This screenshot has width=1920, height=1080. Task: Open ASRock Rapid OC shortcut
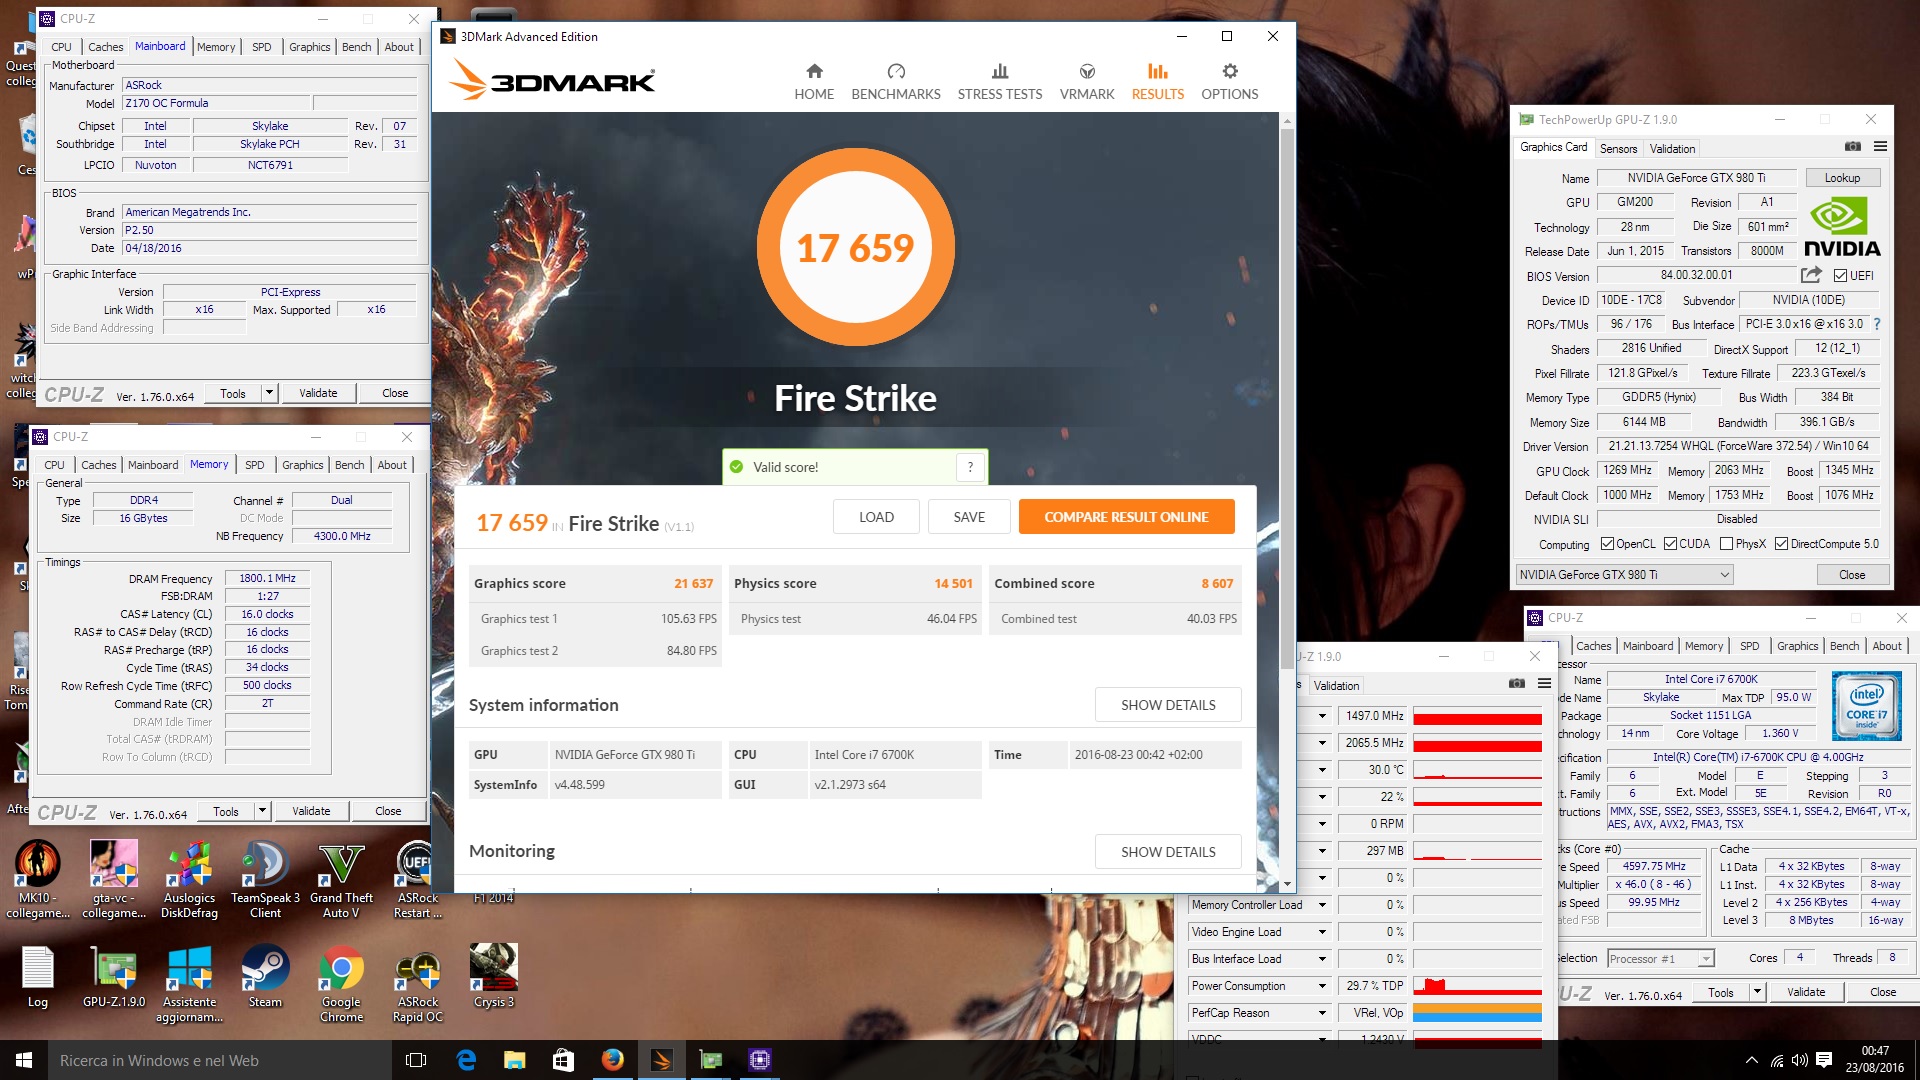418,983
